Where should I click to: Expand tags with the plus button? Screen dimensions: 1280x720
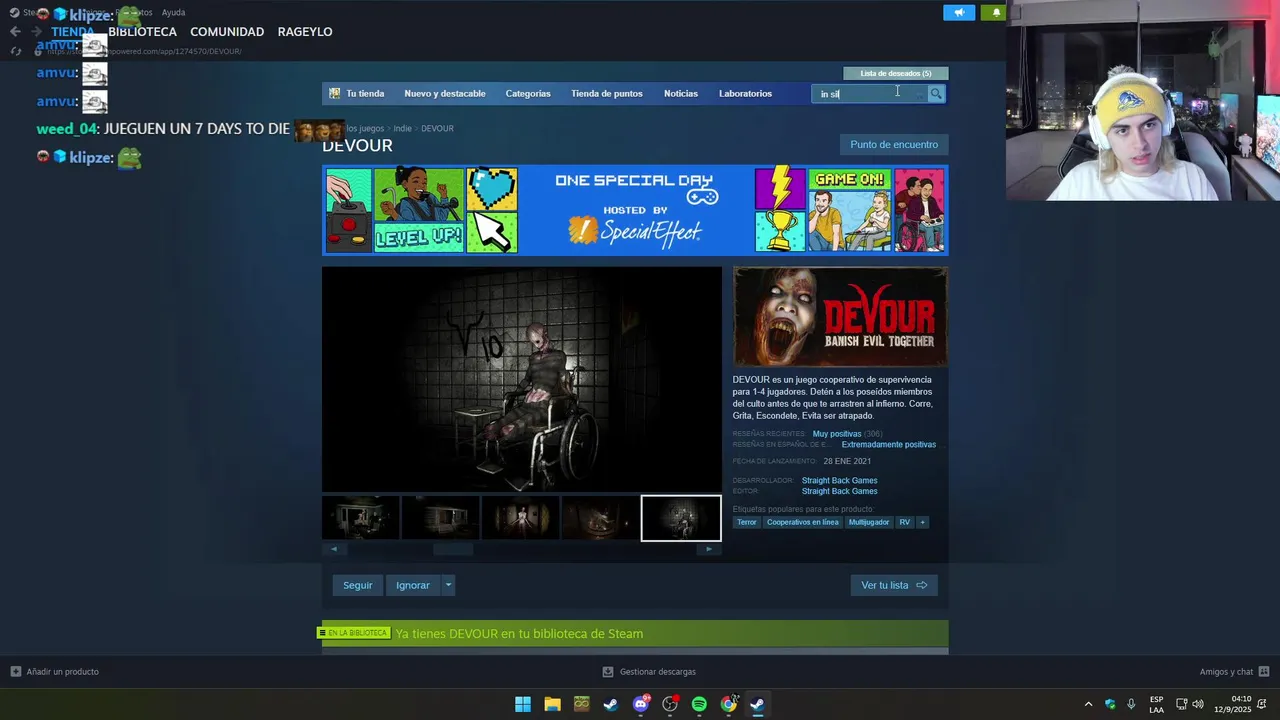(922, 522)
